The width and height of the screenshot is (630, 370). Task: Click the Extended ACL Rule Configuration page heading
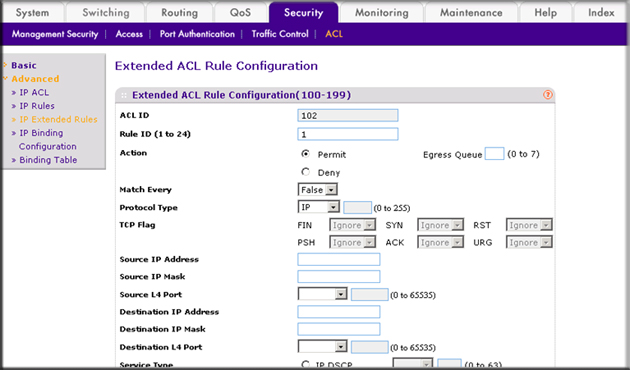click(216, 66)
